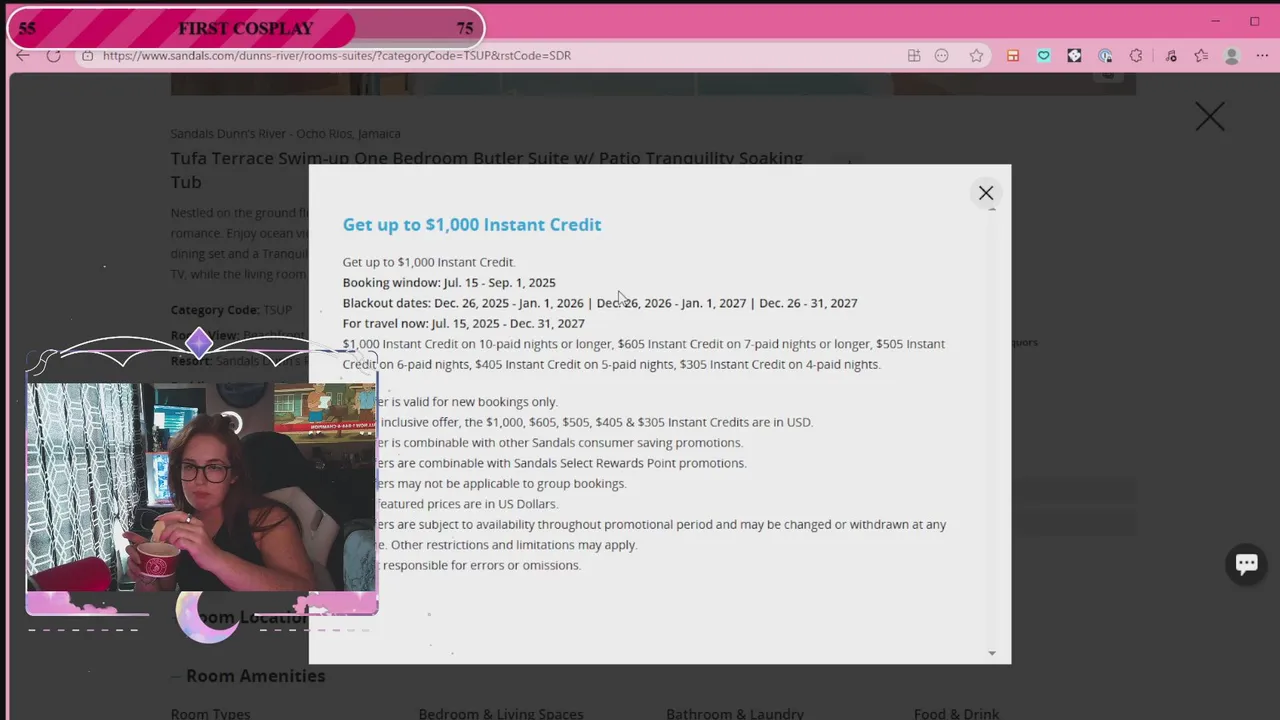Click the 'For travel now: Jul. 15, 2025' line

tap(463, 324)
